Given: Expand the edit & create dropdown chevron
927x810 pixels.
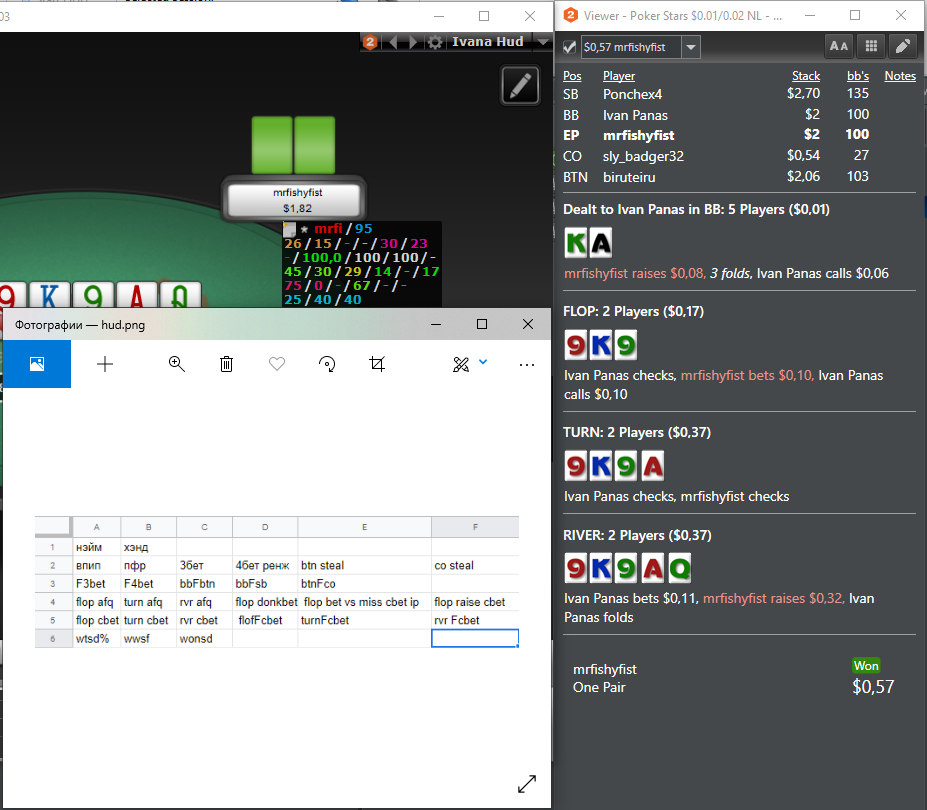Looking at the screenshot, I should pyautogui.click(x=483, y=362).
